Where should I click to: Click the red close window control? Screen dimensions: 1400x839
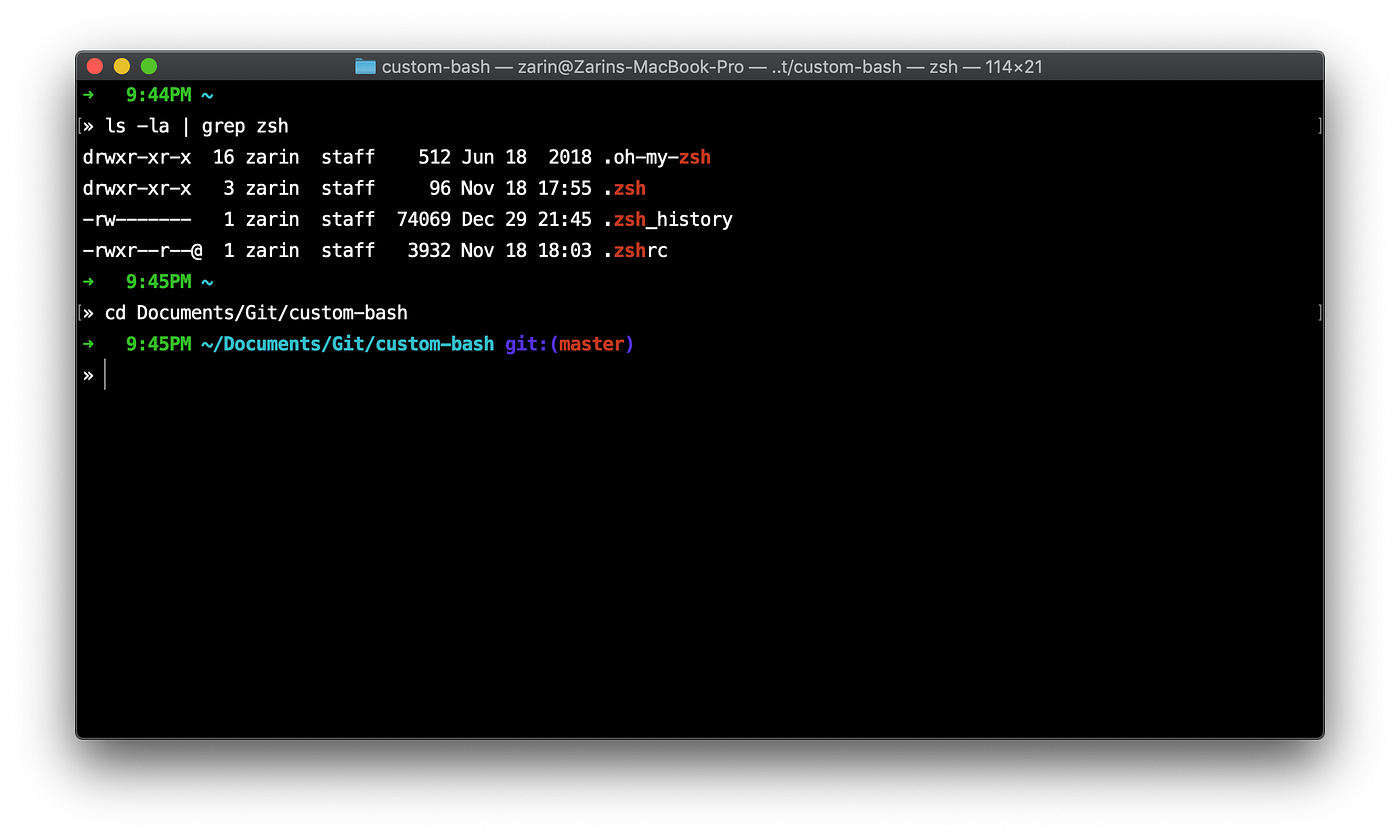93,65
